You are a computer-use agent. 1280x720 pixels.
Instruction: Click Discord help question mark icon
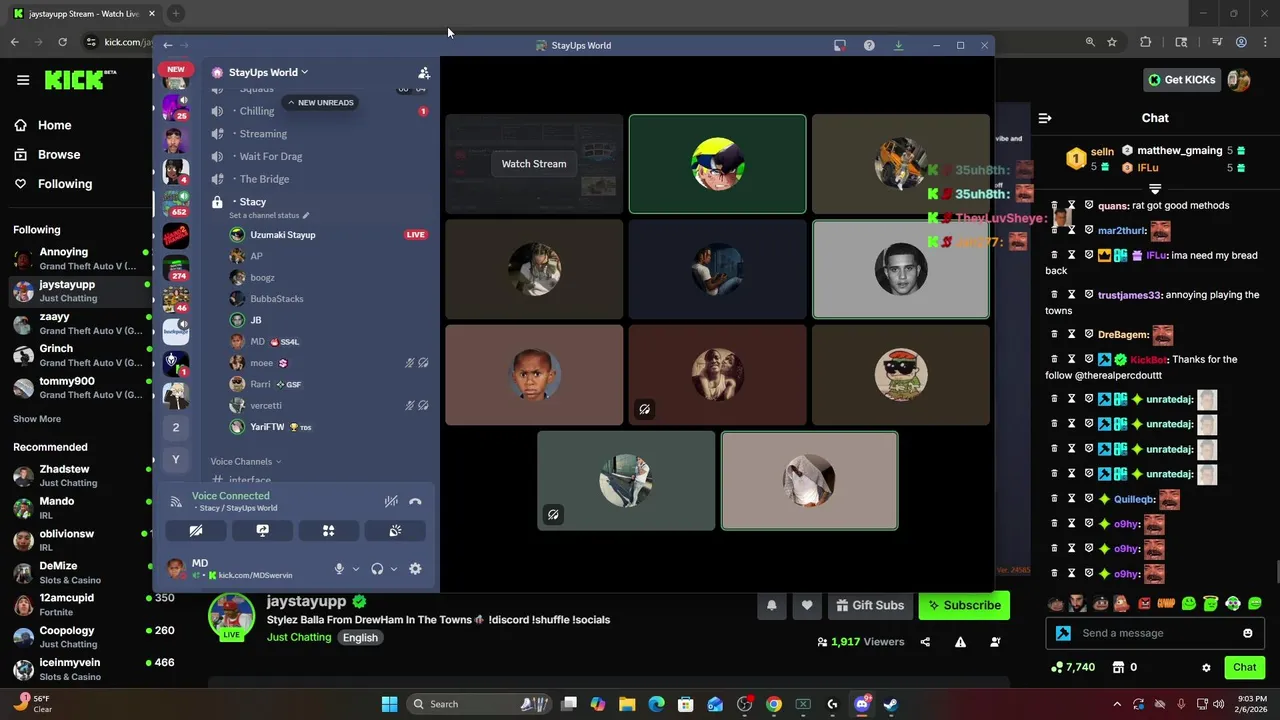click(x=869, y=45)
